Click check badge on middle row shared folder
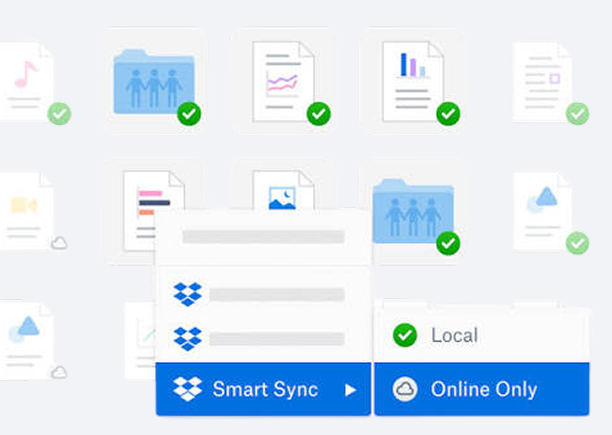The image size is (612, 435). 448,243
